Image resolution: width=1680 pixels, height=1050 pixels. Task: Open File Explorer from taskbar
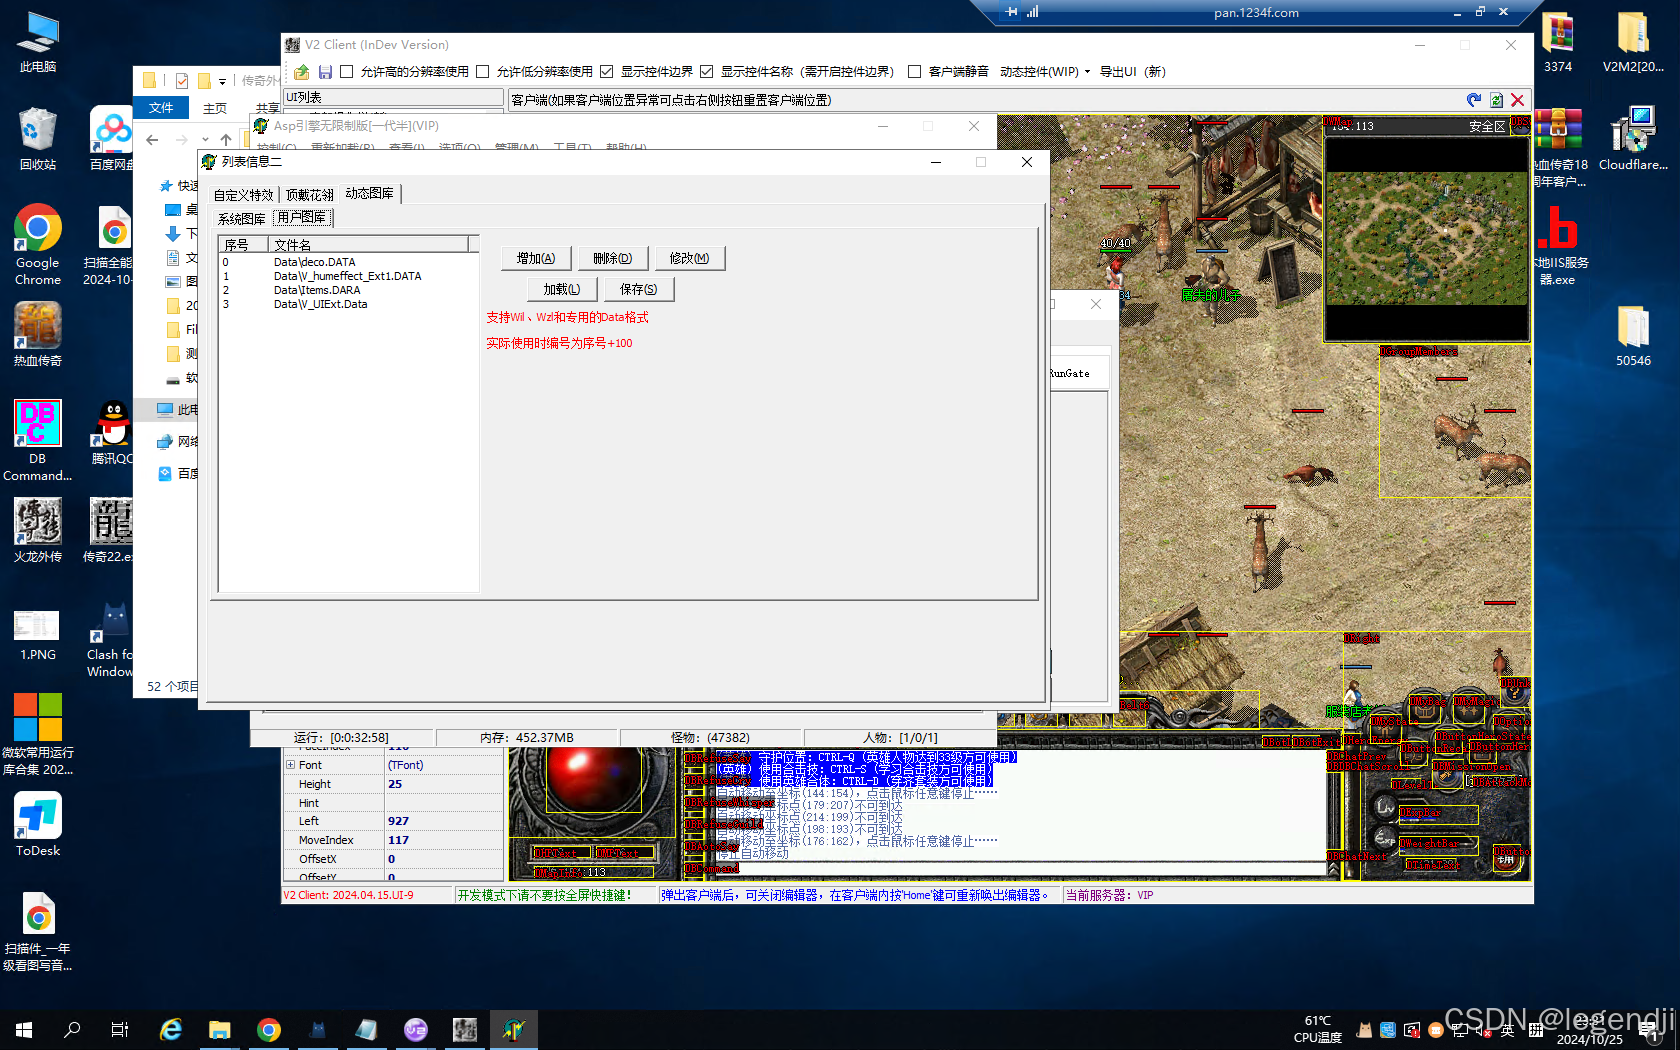(219, 1029)
